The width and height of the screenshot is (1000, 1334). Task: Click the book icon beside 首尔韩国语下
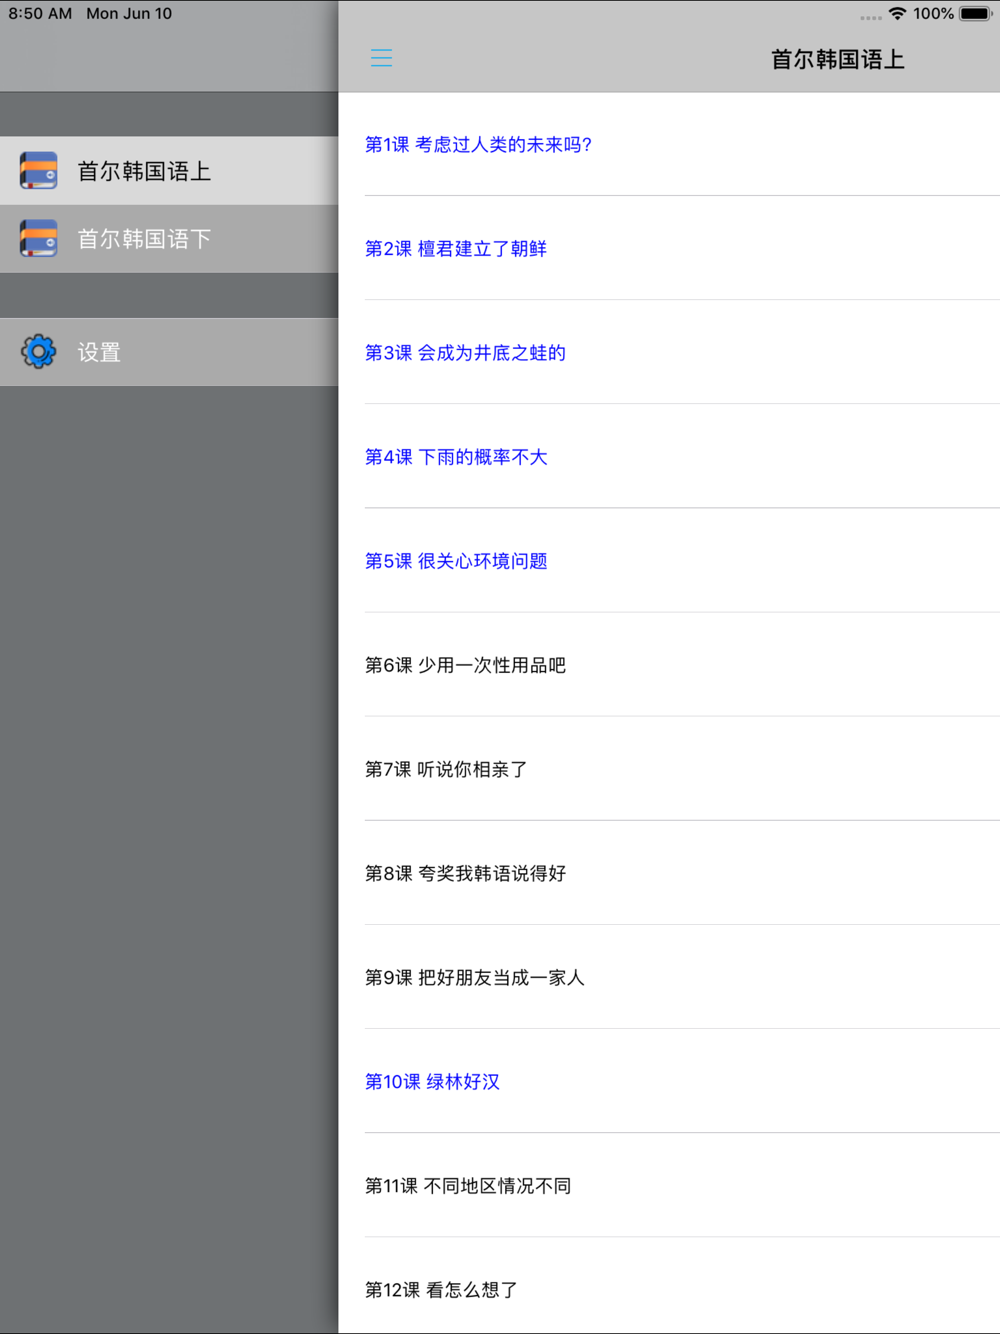click(38, 239)
